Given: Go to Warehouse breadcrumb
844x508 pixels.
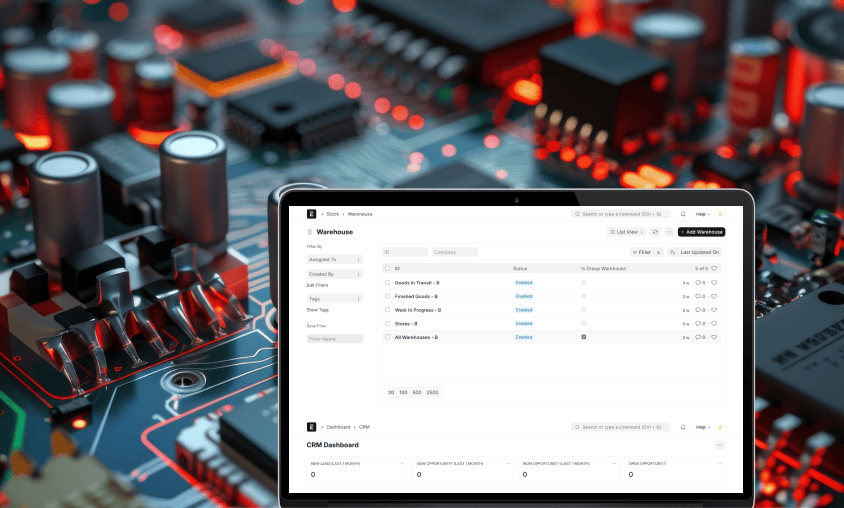Looking at the screenshot, I should pos(360,214).
